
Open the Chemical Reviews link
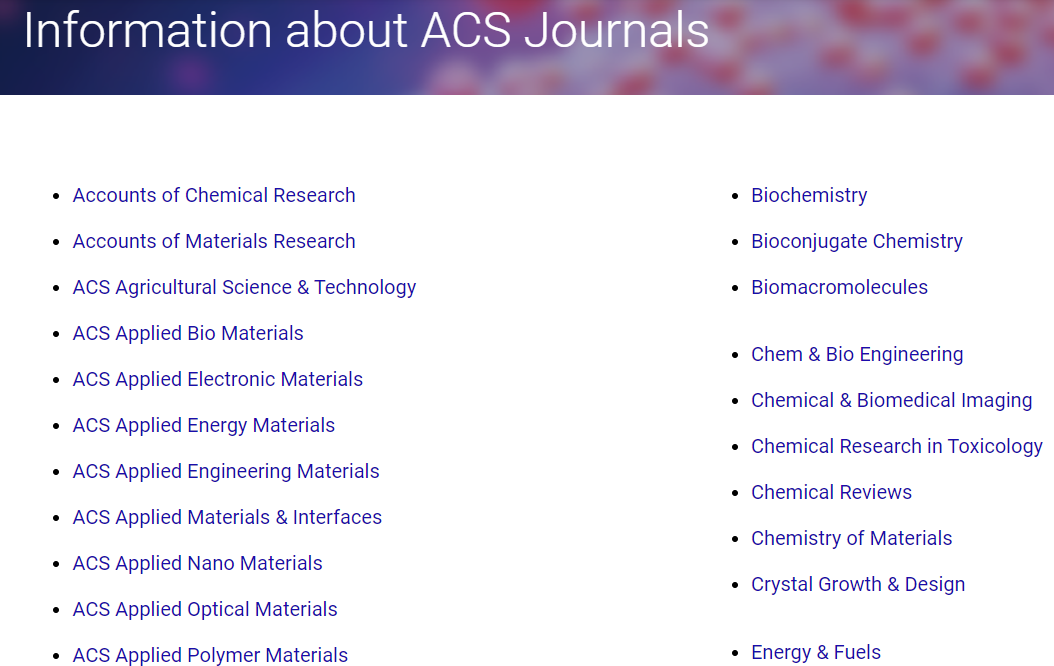(831, 492)
